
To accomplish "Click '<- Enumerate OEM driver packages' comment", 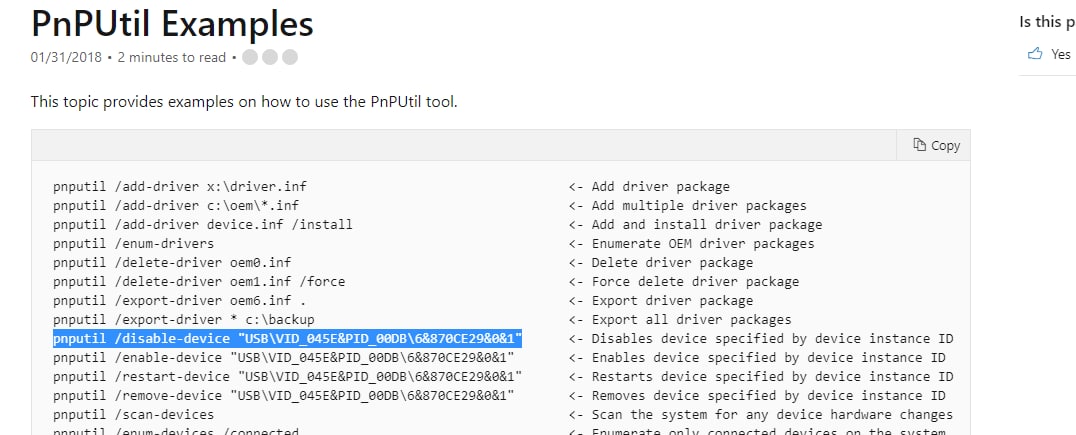I will tap(691, 244).
